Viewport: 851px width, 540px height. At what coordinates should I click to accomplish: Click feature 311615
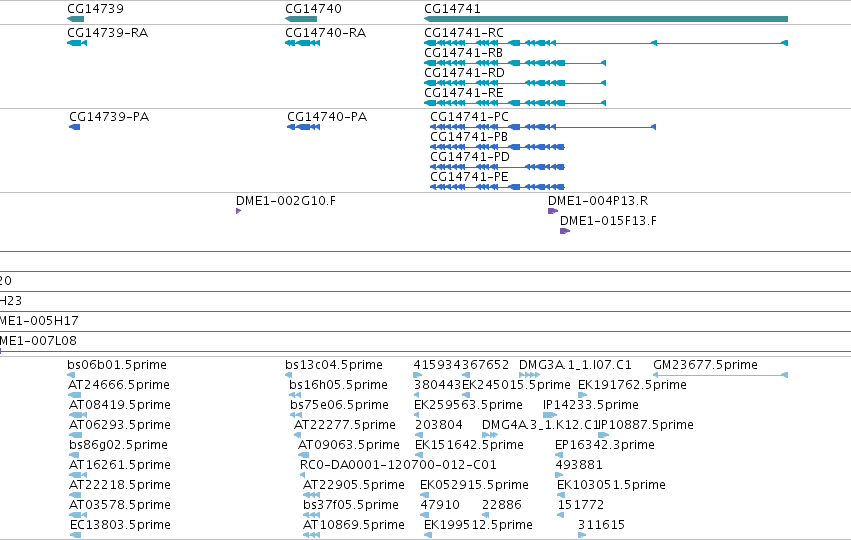(601, 525)
